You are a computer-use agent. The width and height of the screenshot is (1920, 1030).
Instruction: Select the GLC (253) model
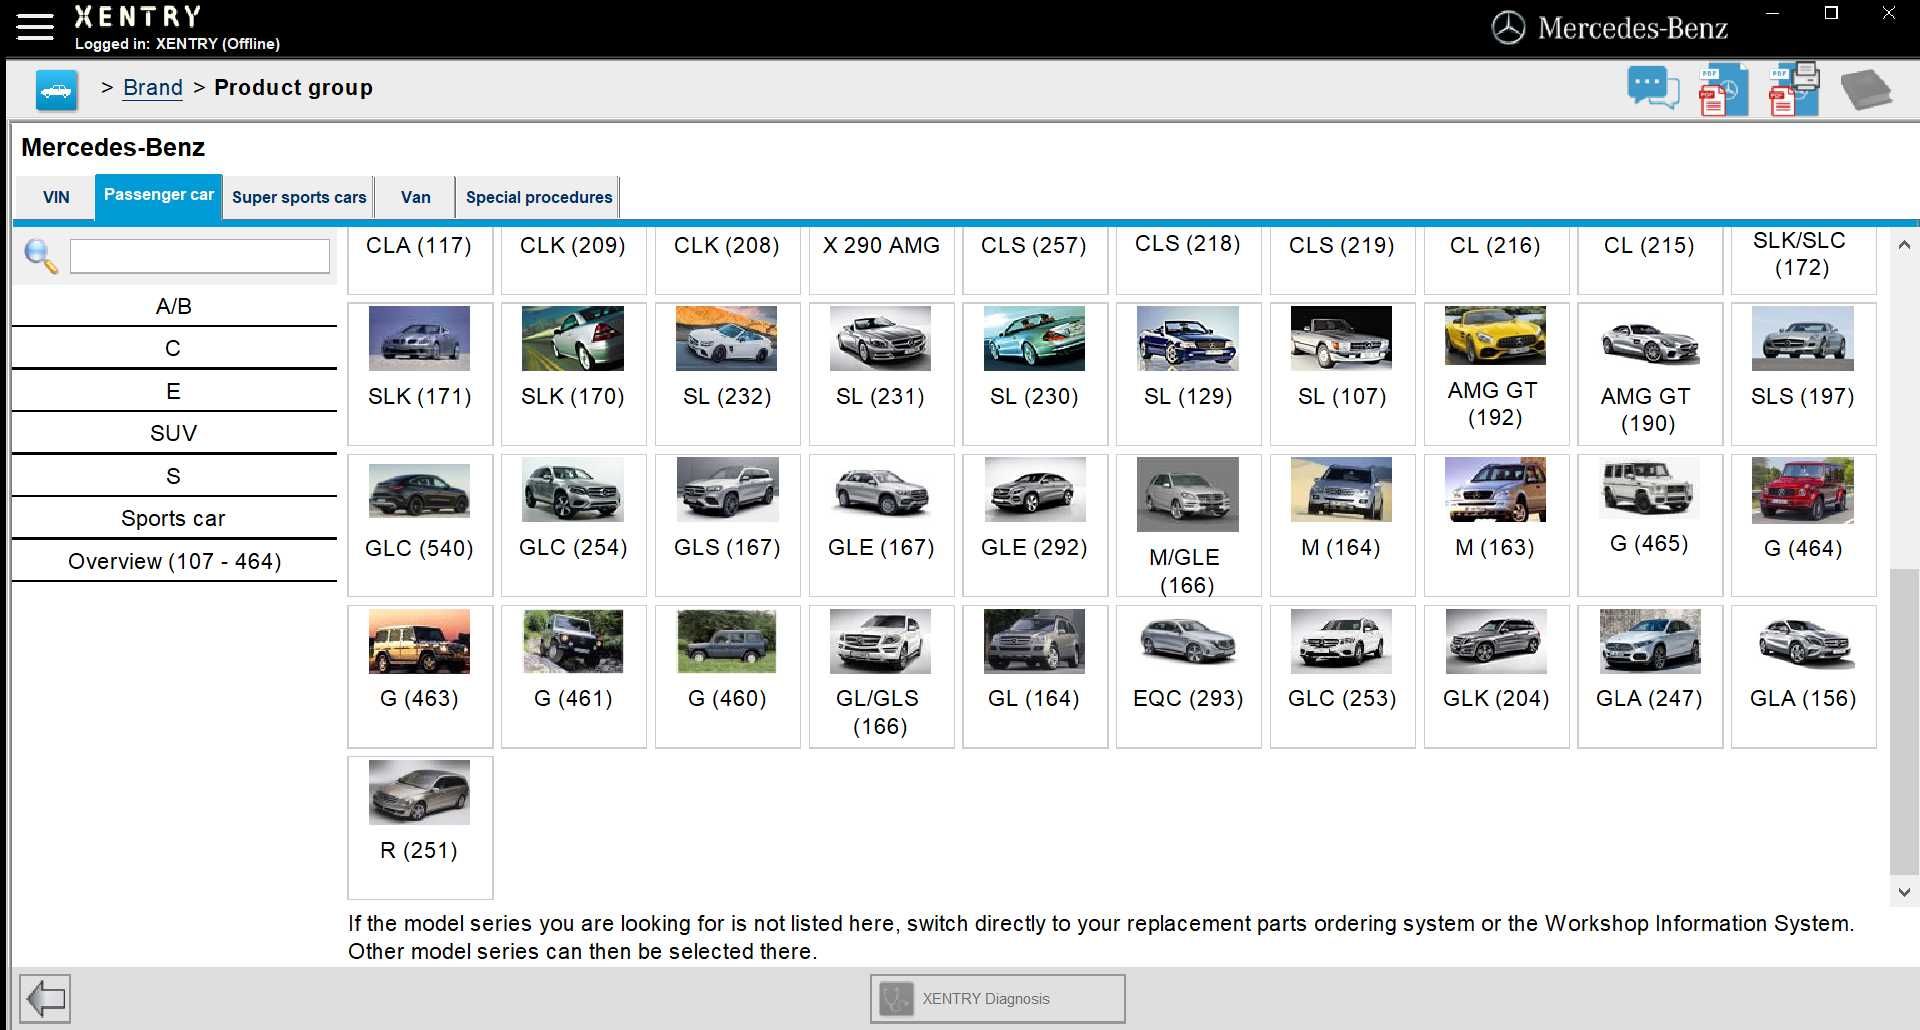click(x=1342, y=676)
